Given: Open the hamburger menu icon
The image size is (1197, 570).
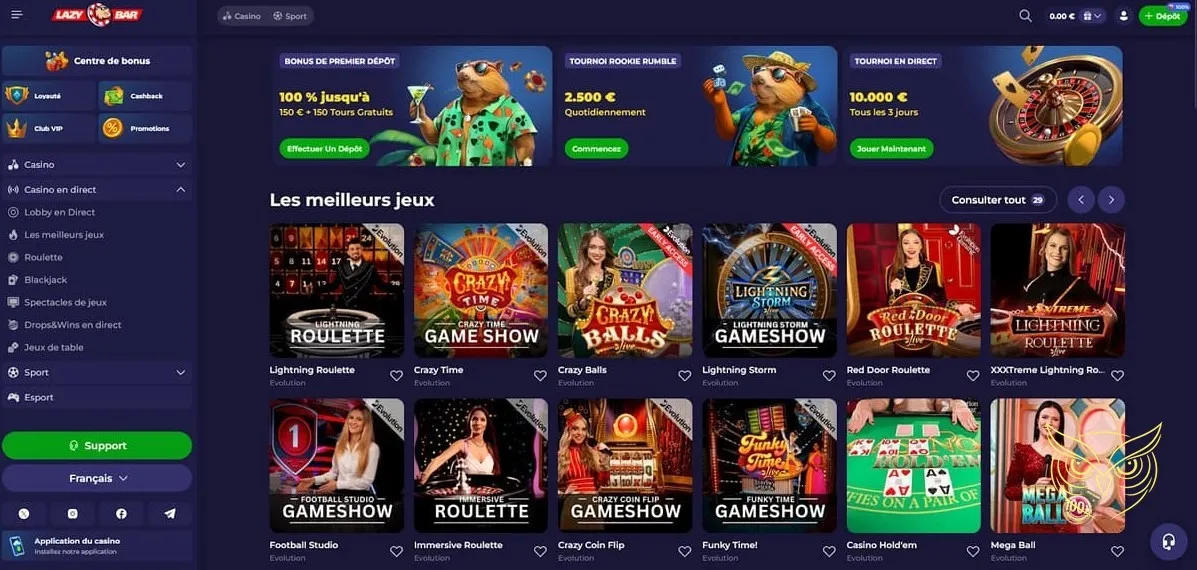Looking at the screenshot, I should (17, 15).
